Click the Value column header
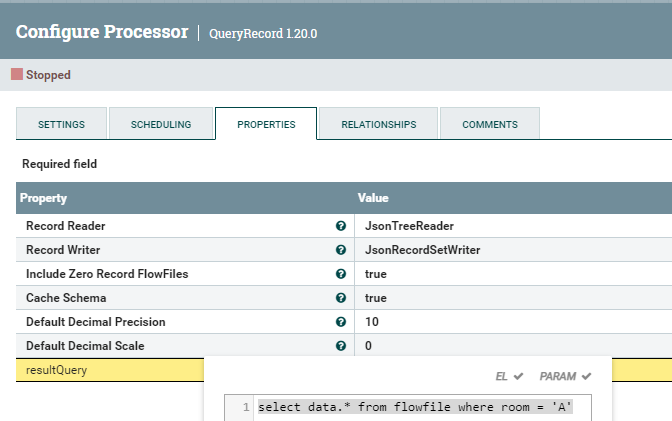The height and width of the screenshot is (421, 672). (x=373, y=198)
